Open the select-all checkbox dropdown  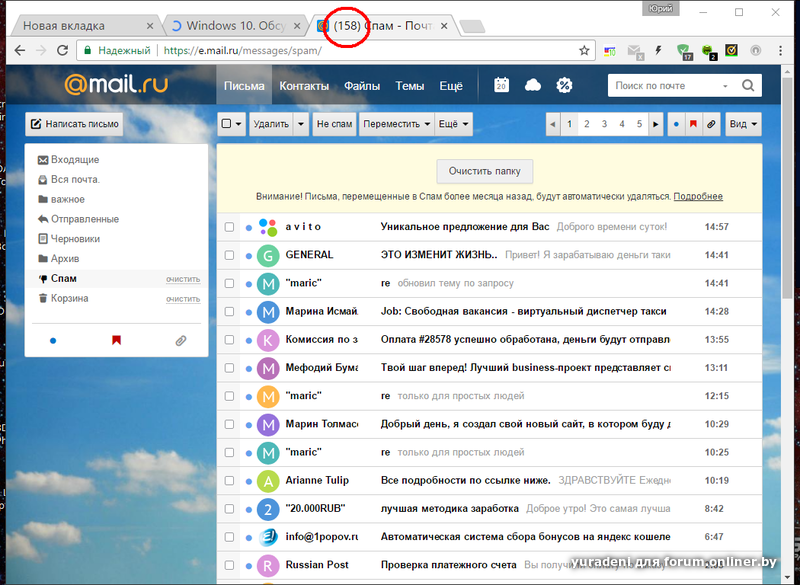(x=232, y=124)
